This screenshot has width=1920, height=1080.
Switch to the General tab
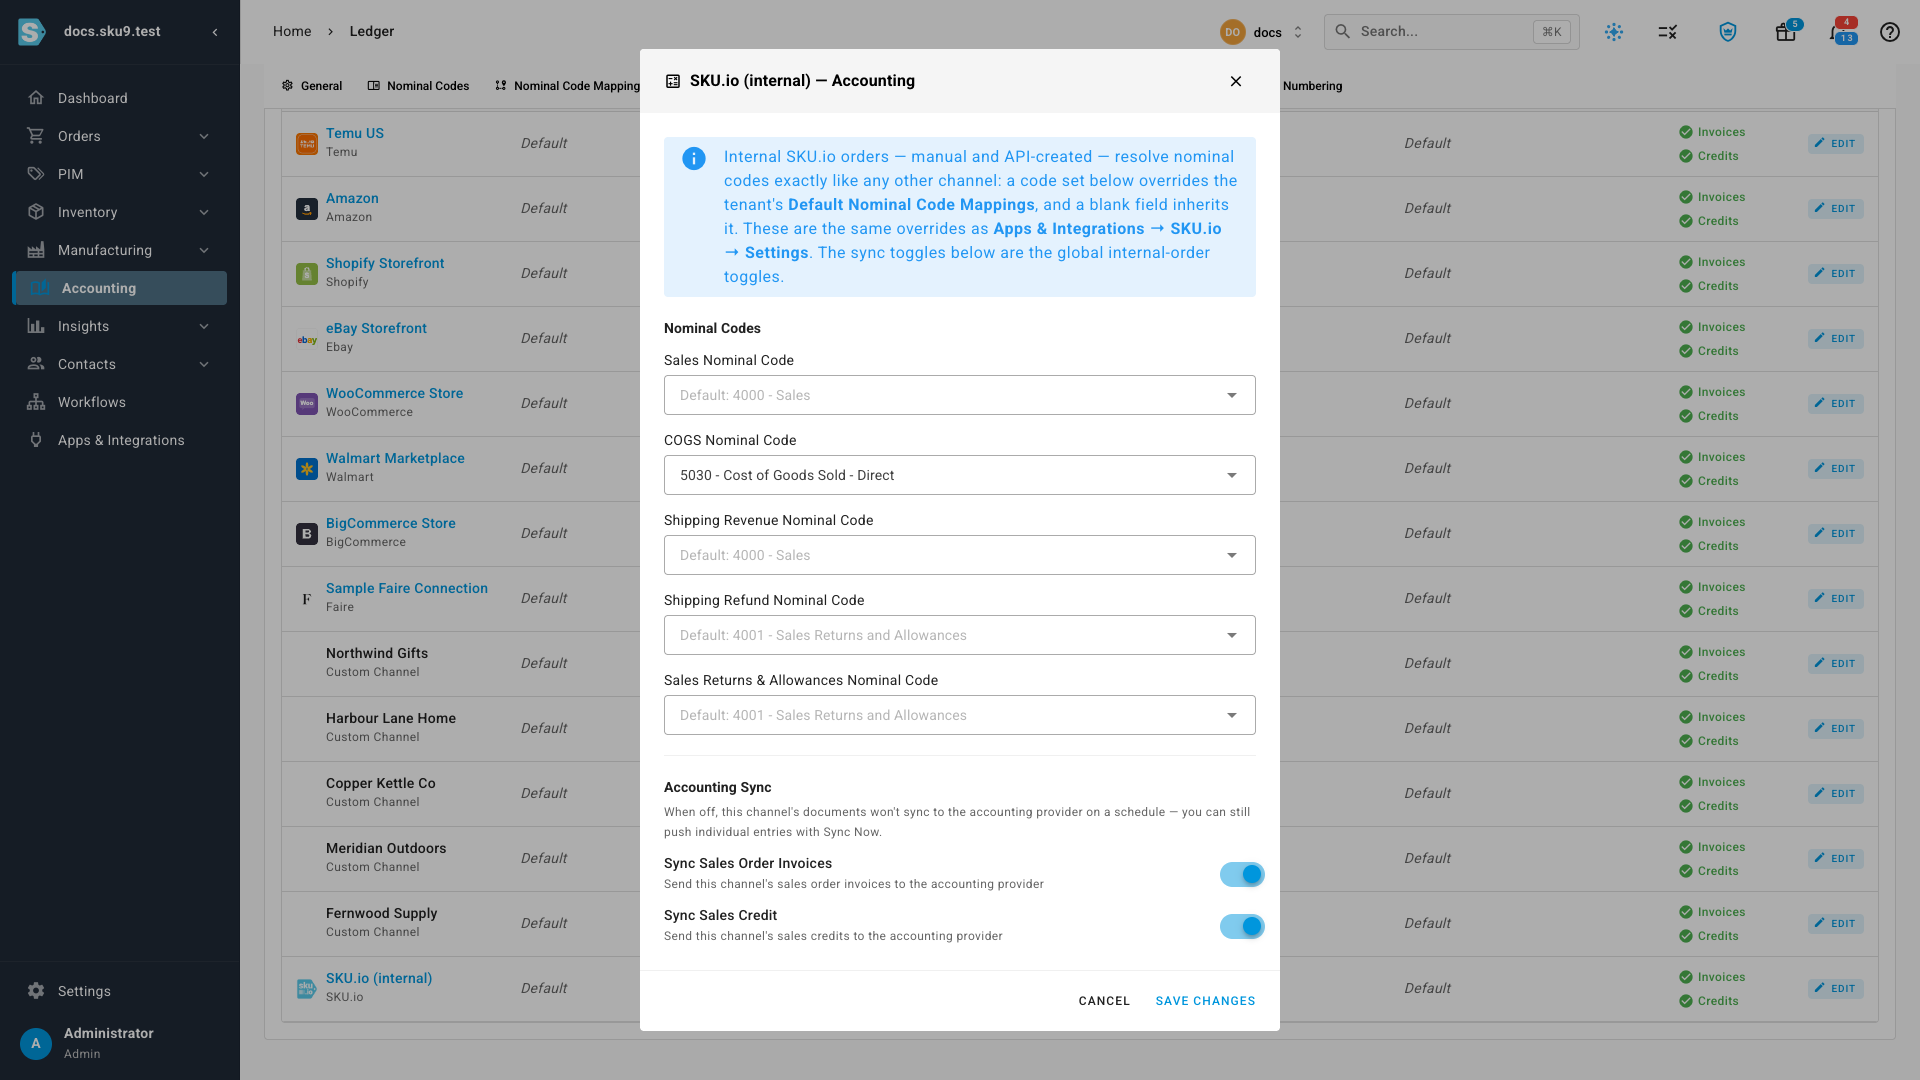coord(312,86)
